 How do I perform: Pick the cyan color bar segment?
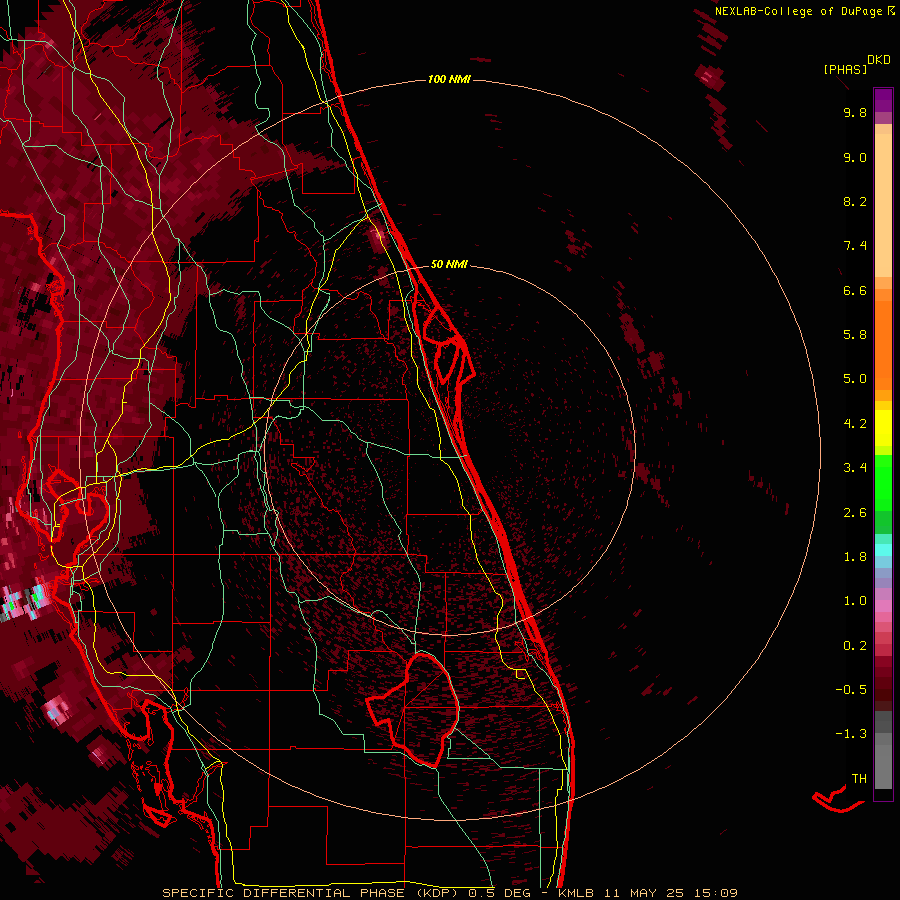pos(883,550)
